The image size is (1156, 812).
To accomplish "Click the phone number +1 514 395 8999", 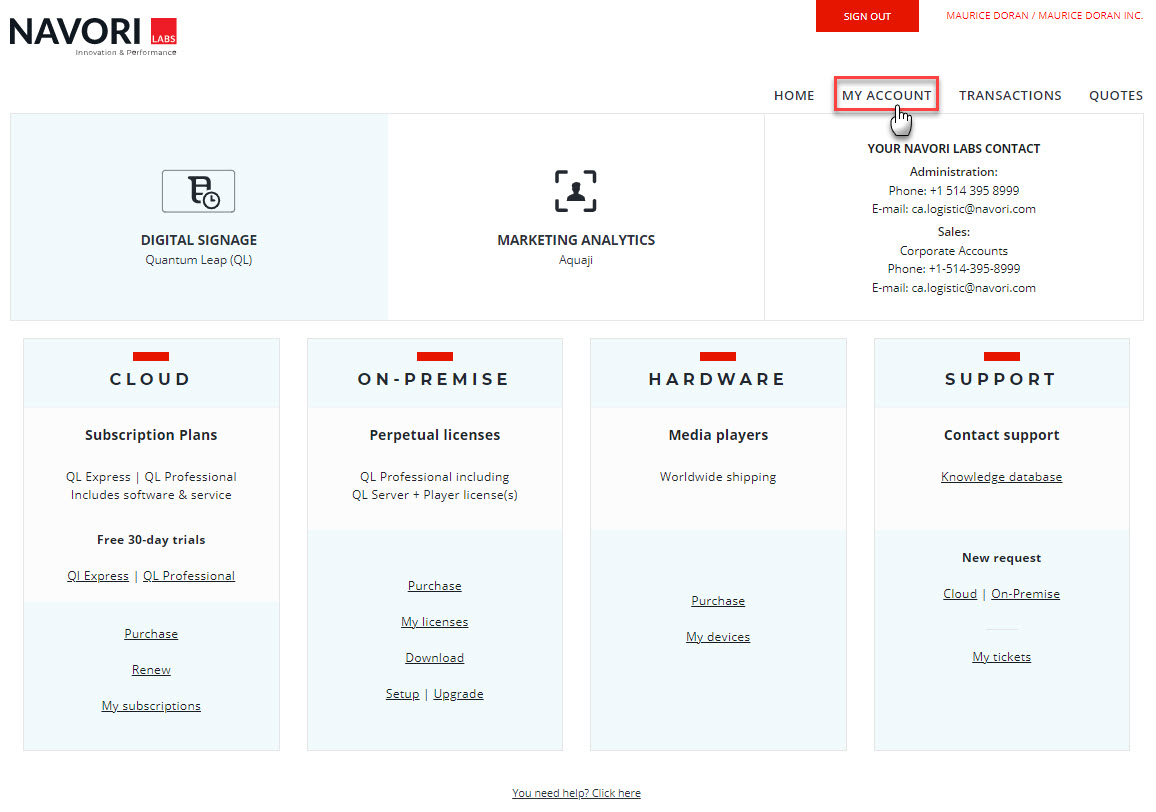I will [974, 190].
